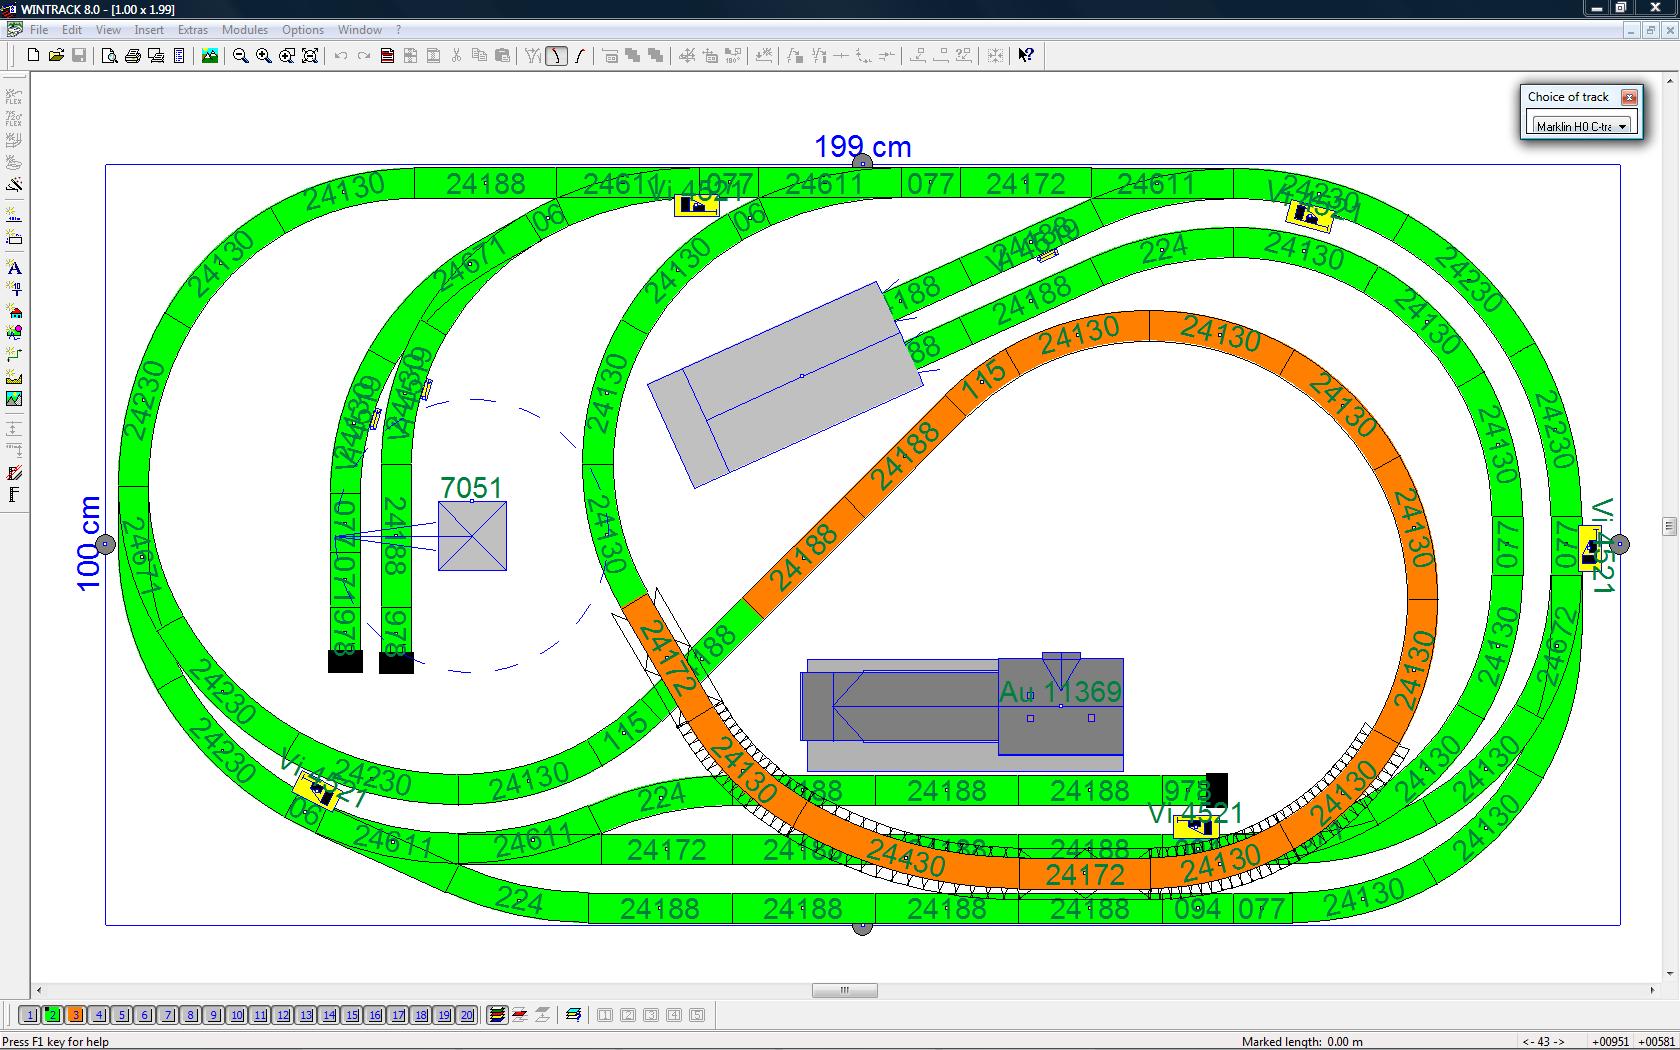Open the Extras menu
The image size is (1680, 1050).
pyautogui.click(x=193, y=30)
